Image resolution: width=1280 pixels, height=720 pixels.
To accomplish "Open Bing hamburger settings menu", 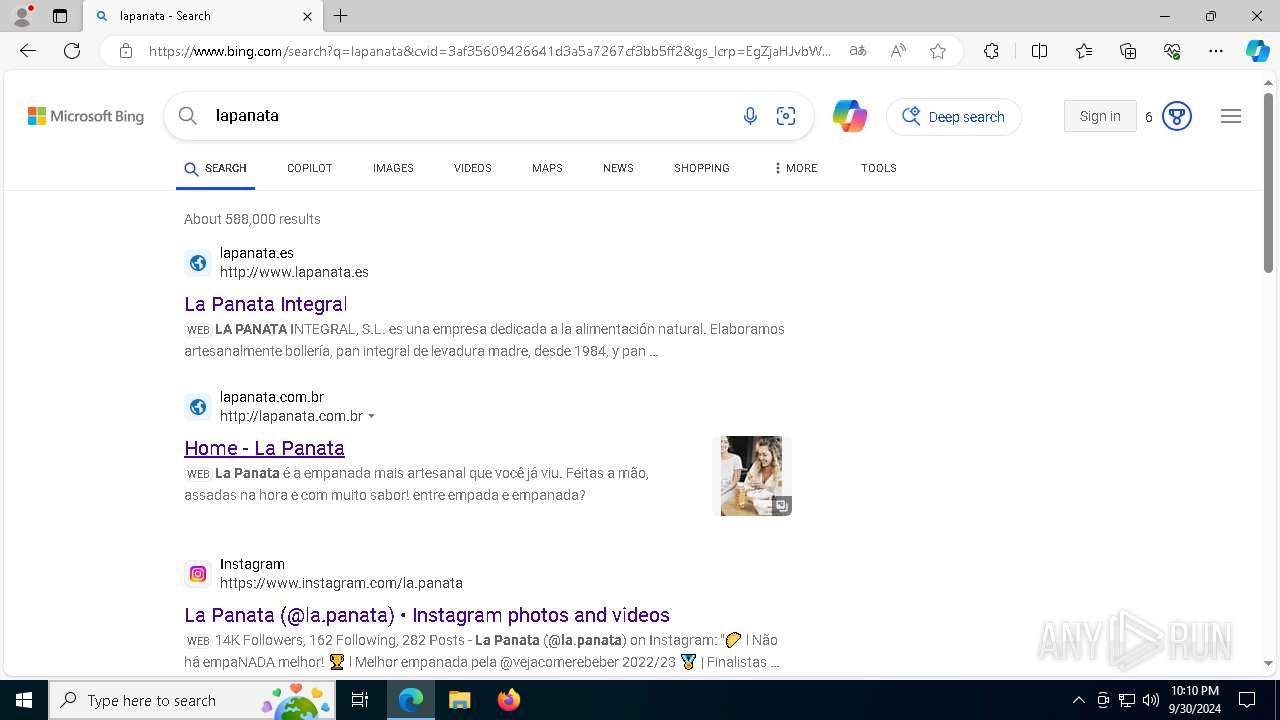I will pos(1231,116).
